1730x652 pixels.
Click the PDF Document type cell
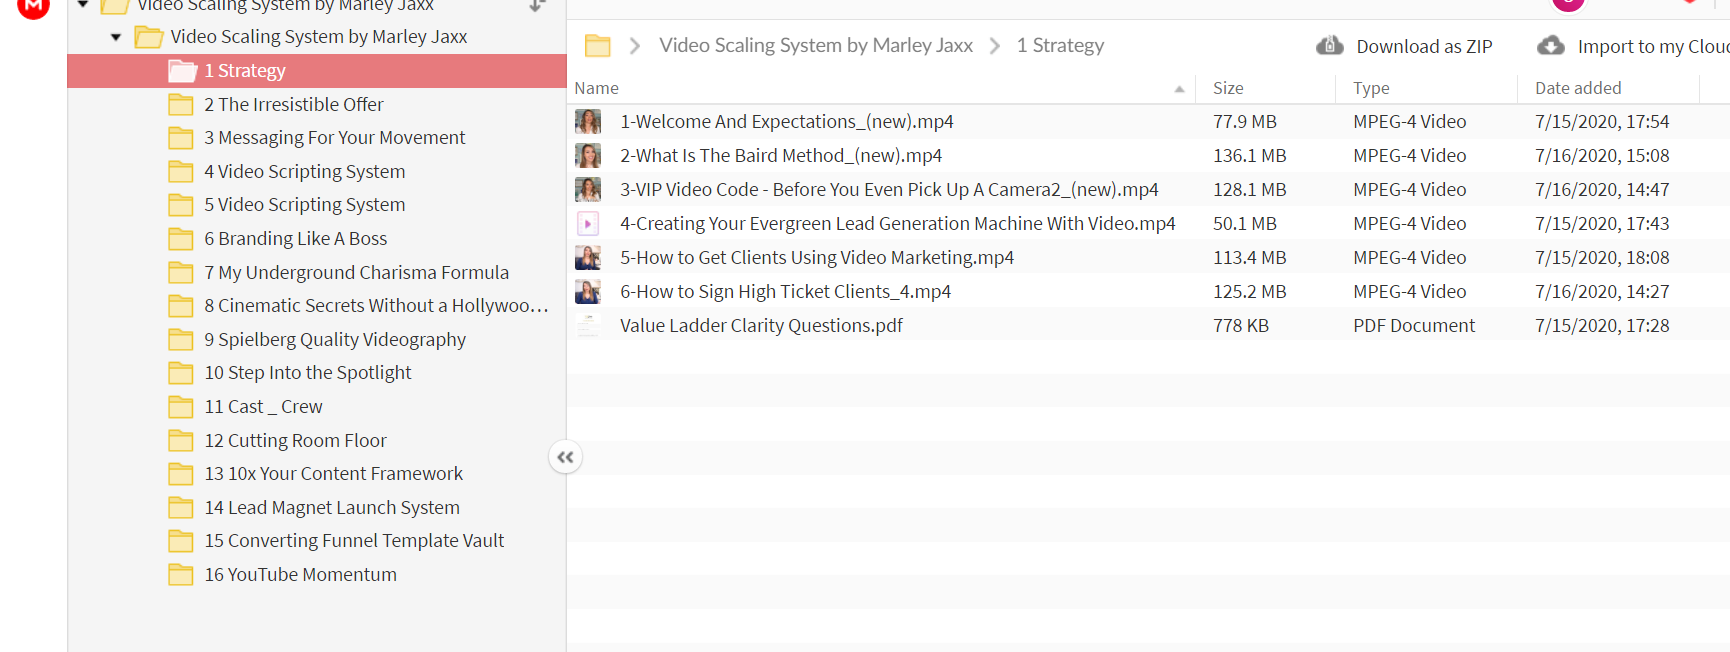[x=1414, y=326]
